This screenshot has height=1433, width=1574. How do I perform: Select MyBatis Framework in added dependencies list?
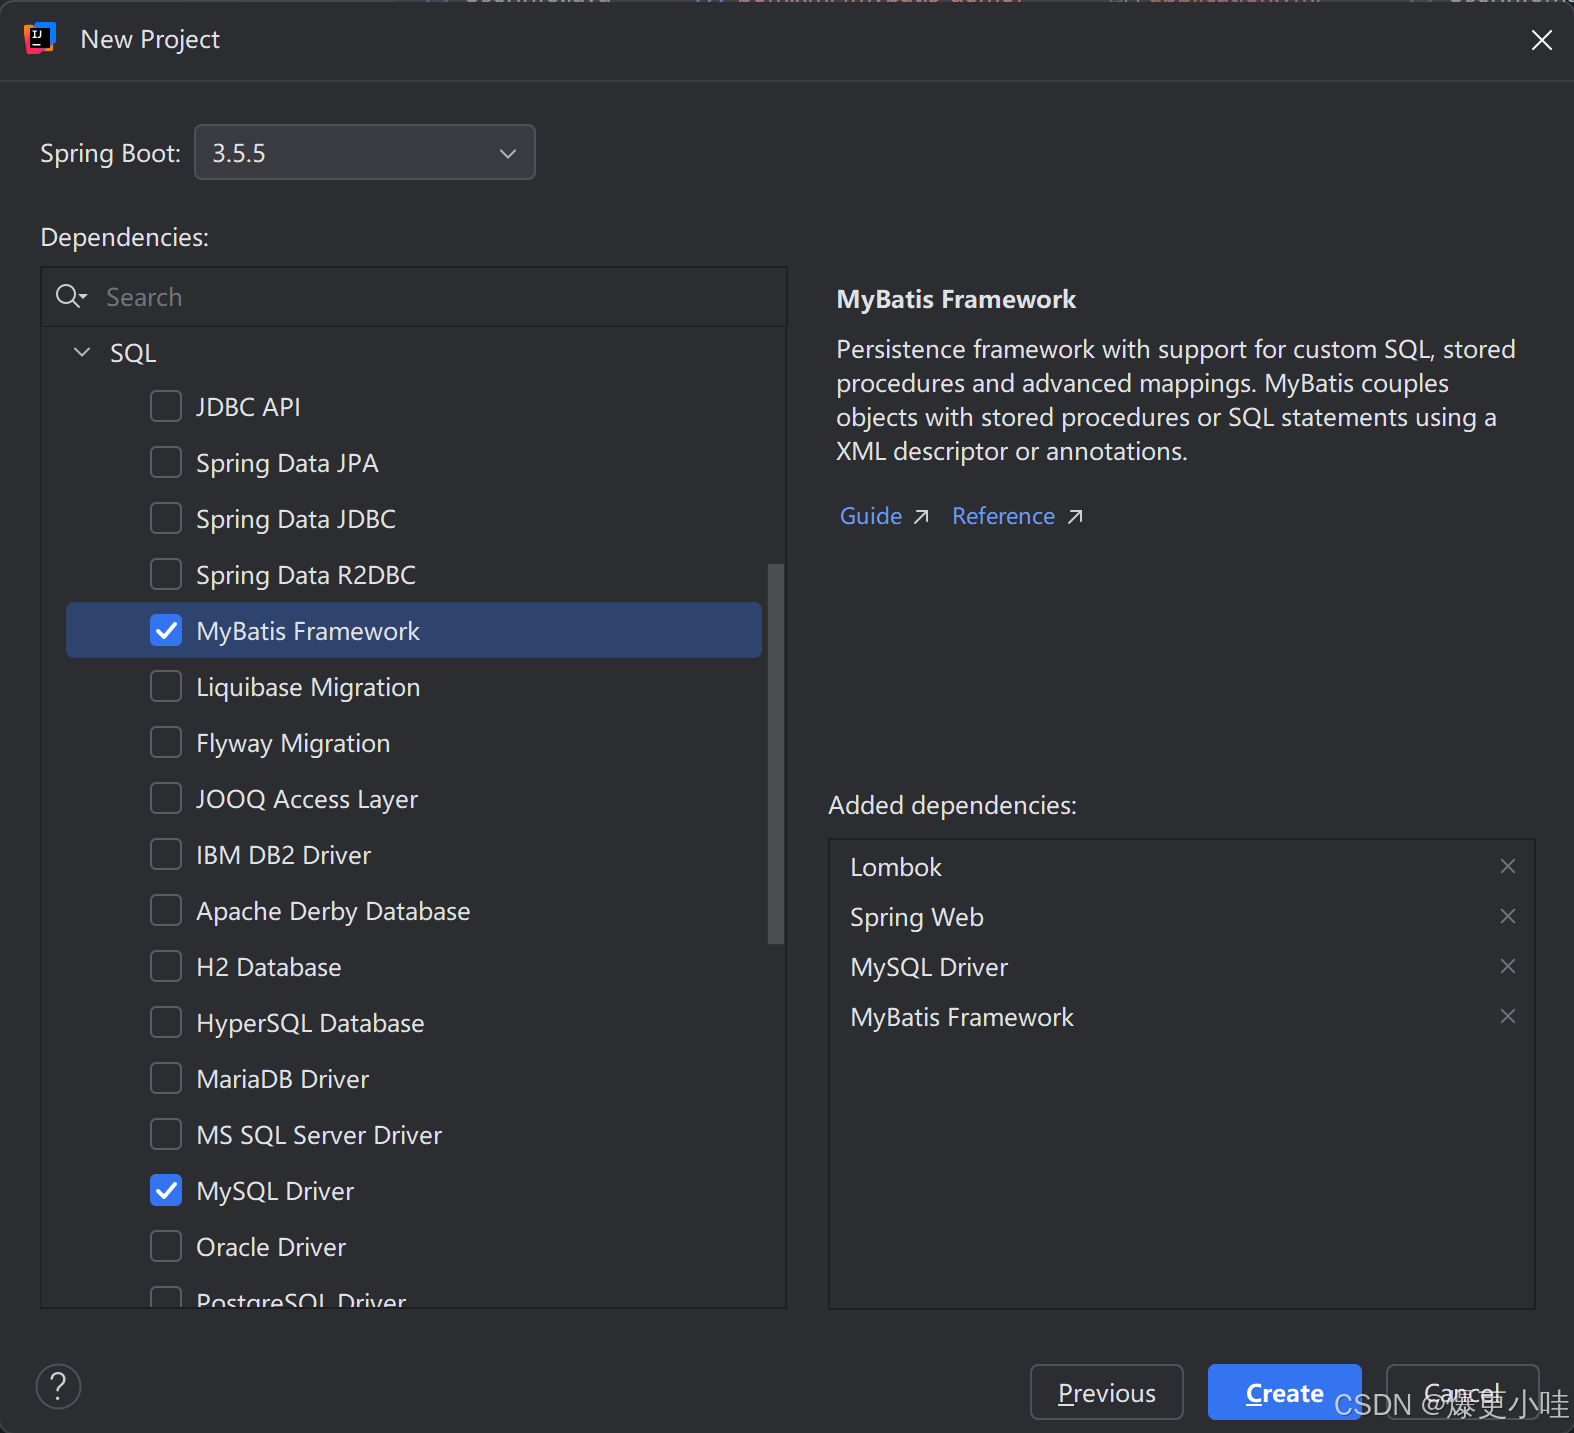point(962,1017)
